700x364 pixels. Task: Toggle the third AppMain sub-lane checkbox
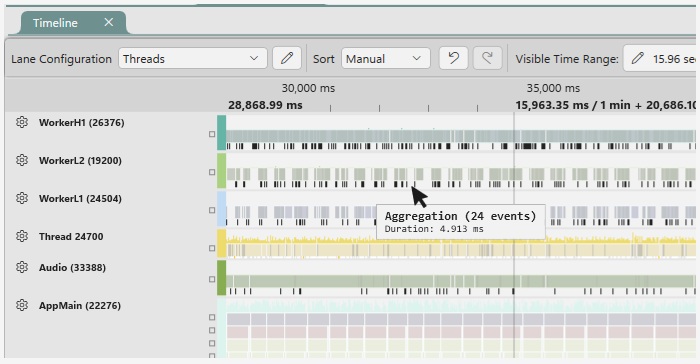(212, 343)
